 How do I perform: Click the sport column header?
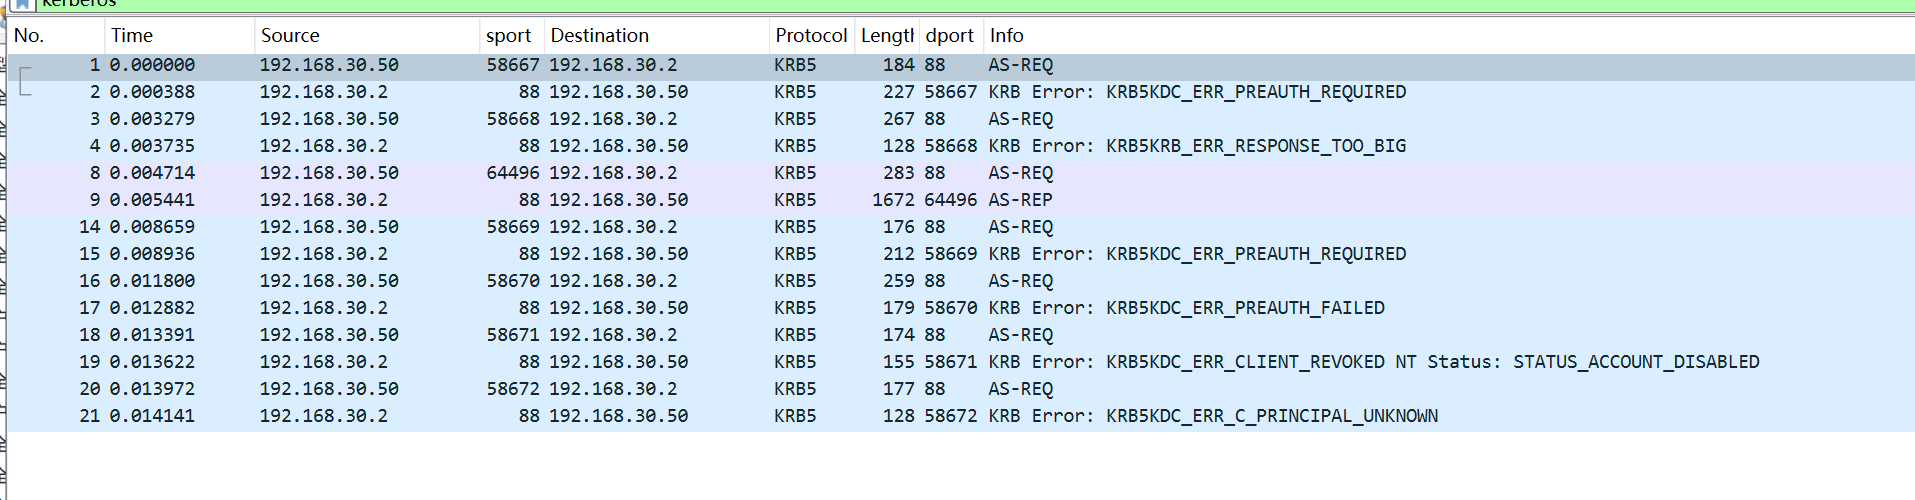[x=508, y=36]
